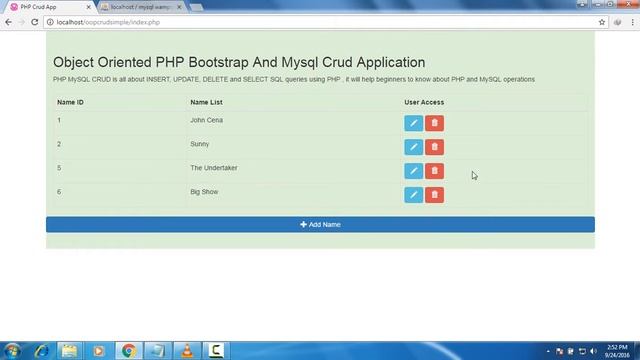640x360 pixels.
Task: Switch to Chrome in taskbar
Action: 129,351
